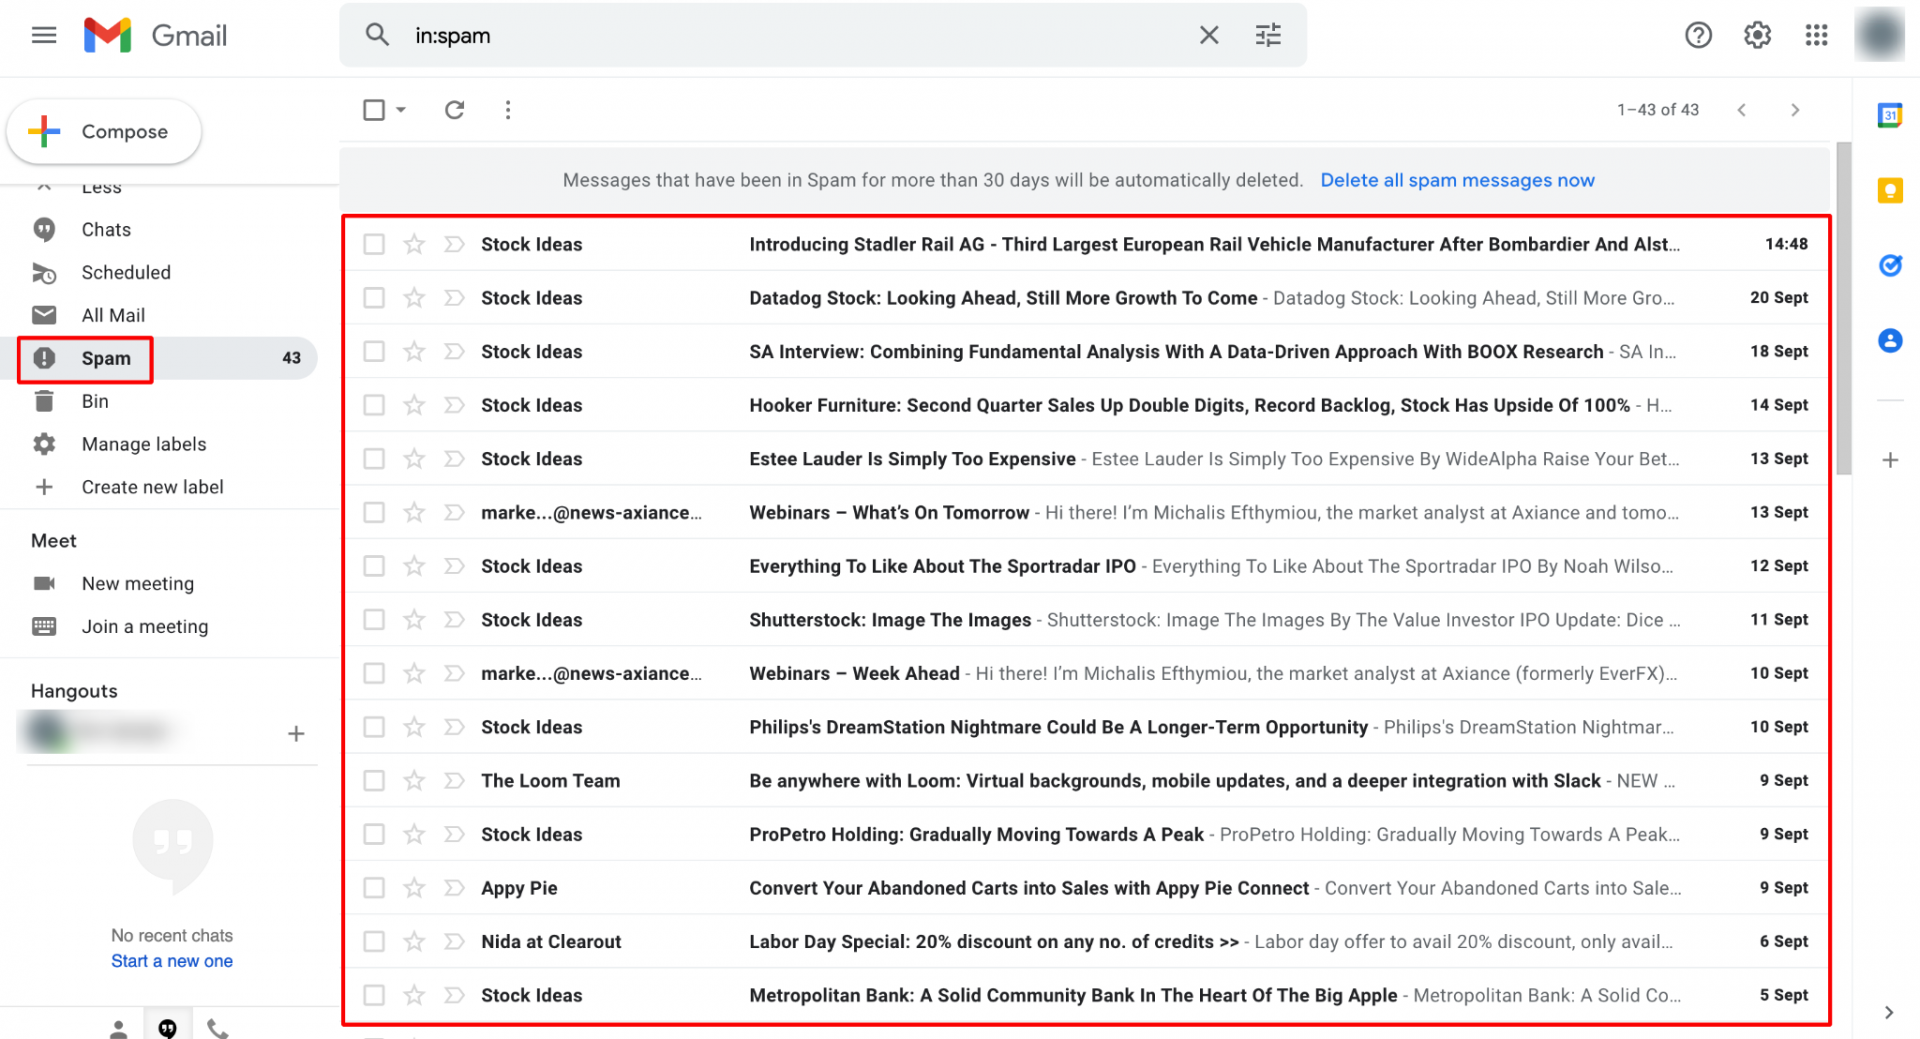
Task: Open the Chats label
Action: coord(106,230)
